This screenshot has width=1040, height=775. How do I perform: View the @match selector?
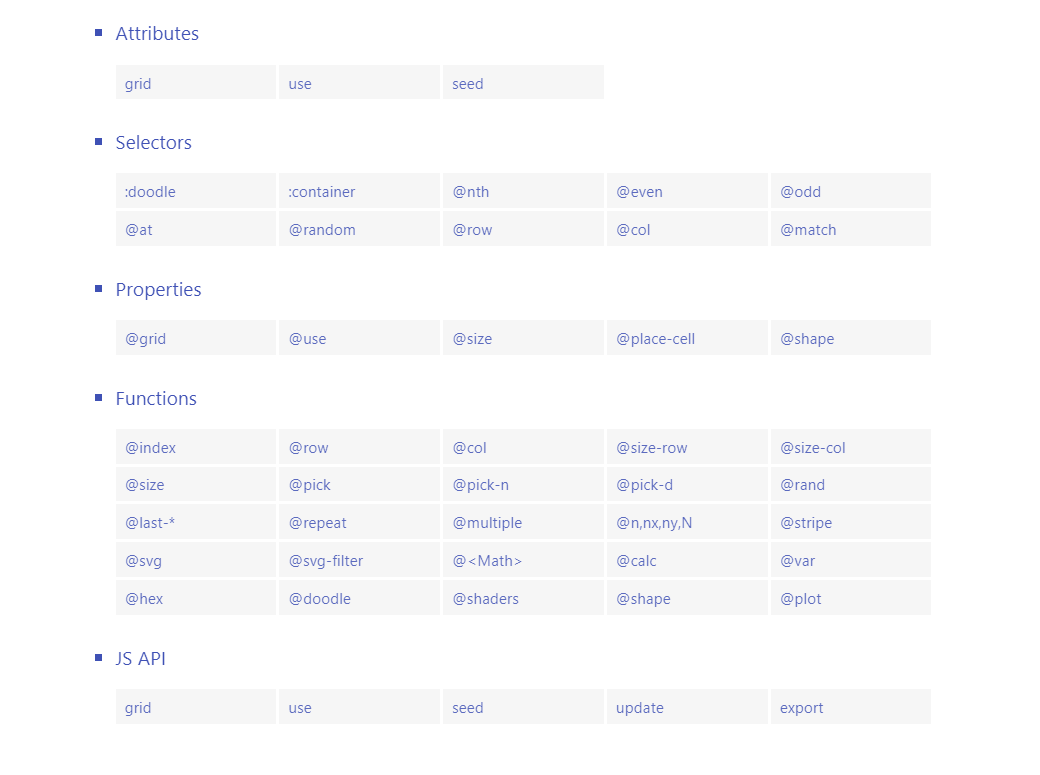pos(851,228)
